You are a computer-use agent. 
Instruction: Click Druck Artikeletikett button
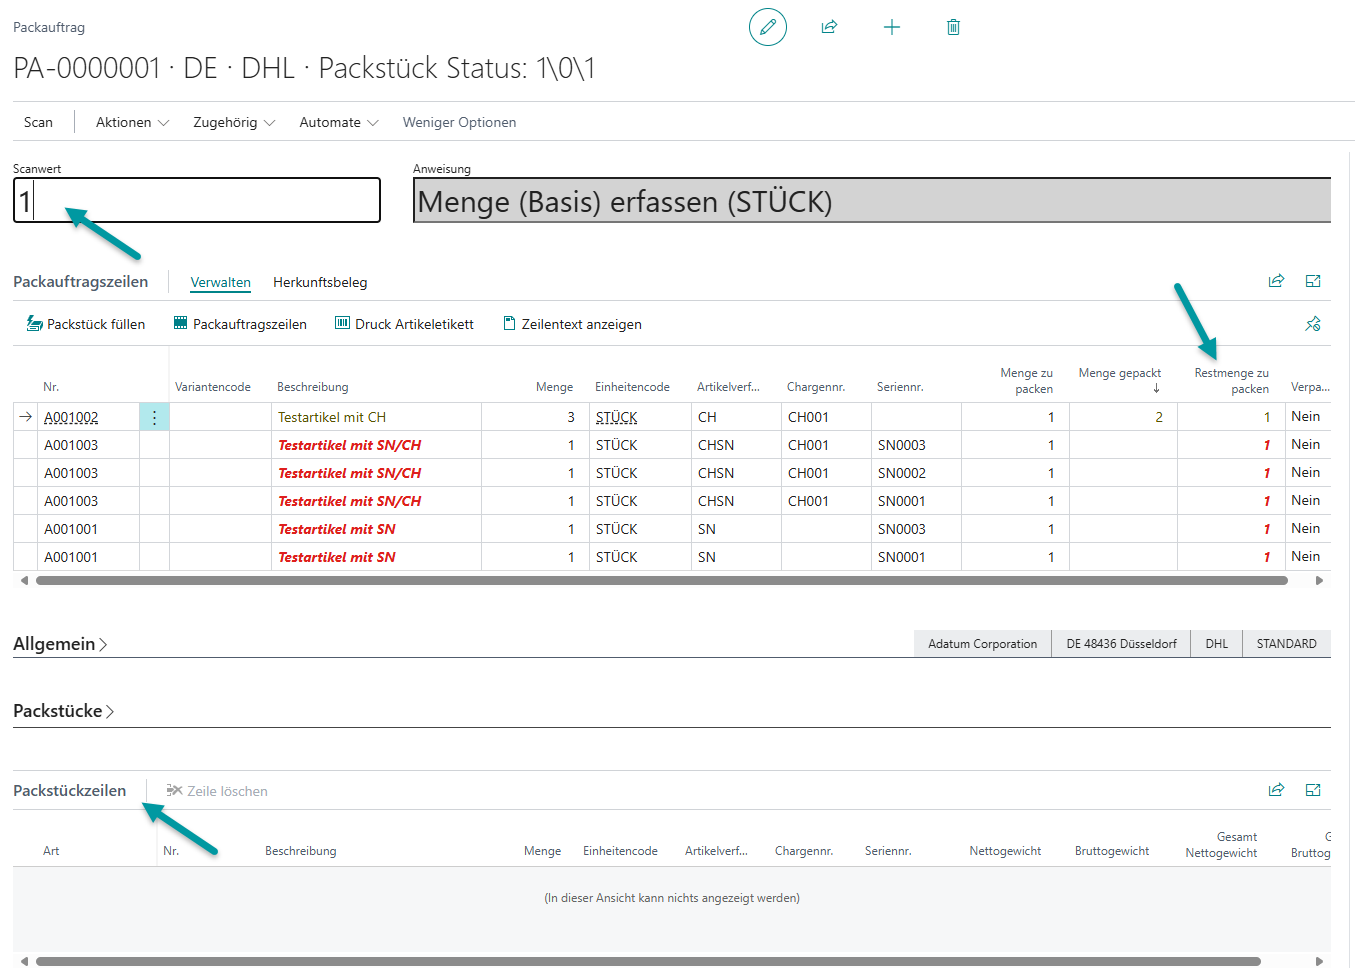[404, 324]
